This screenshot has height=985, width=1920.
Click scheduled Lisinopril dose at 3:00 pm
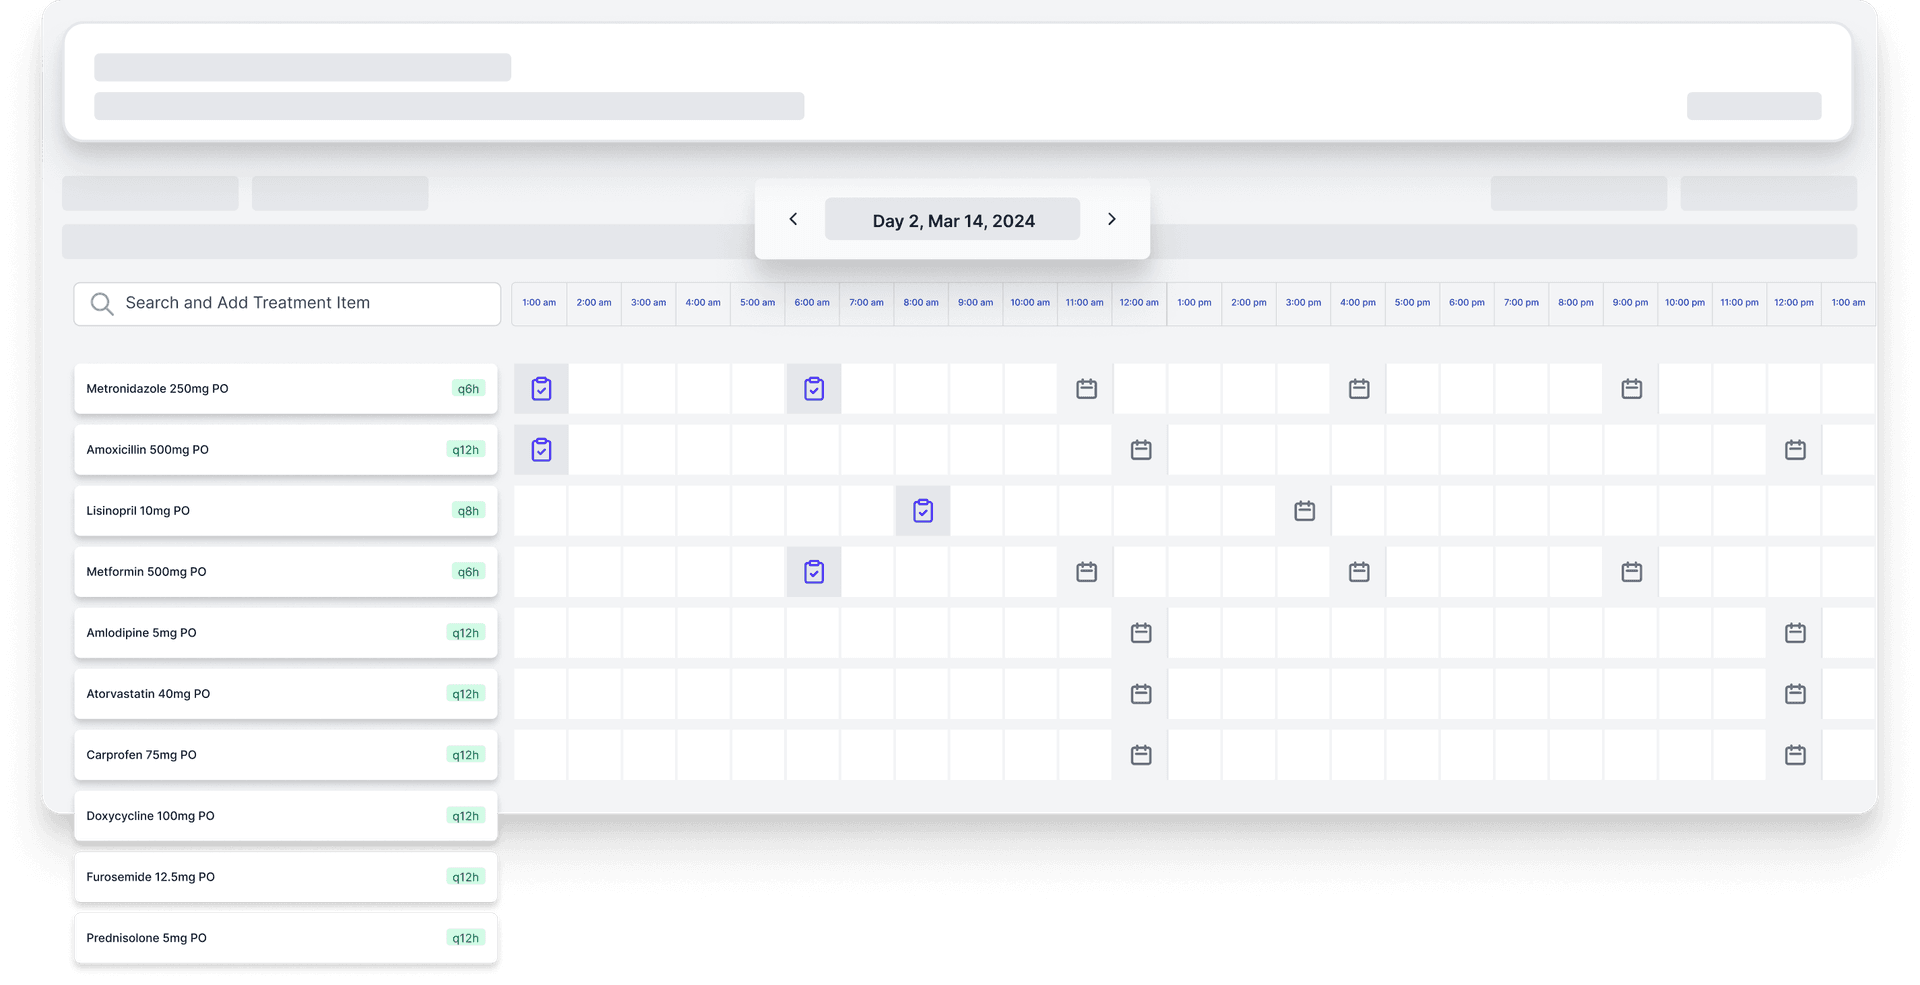click(x=1304, y=511)
